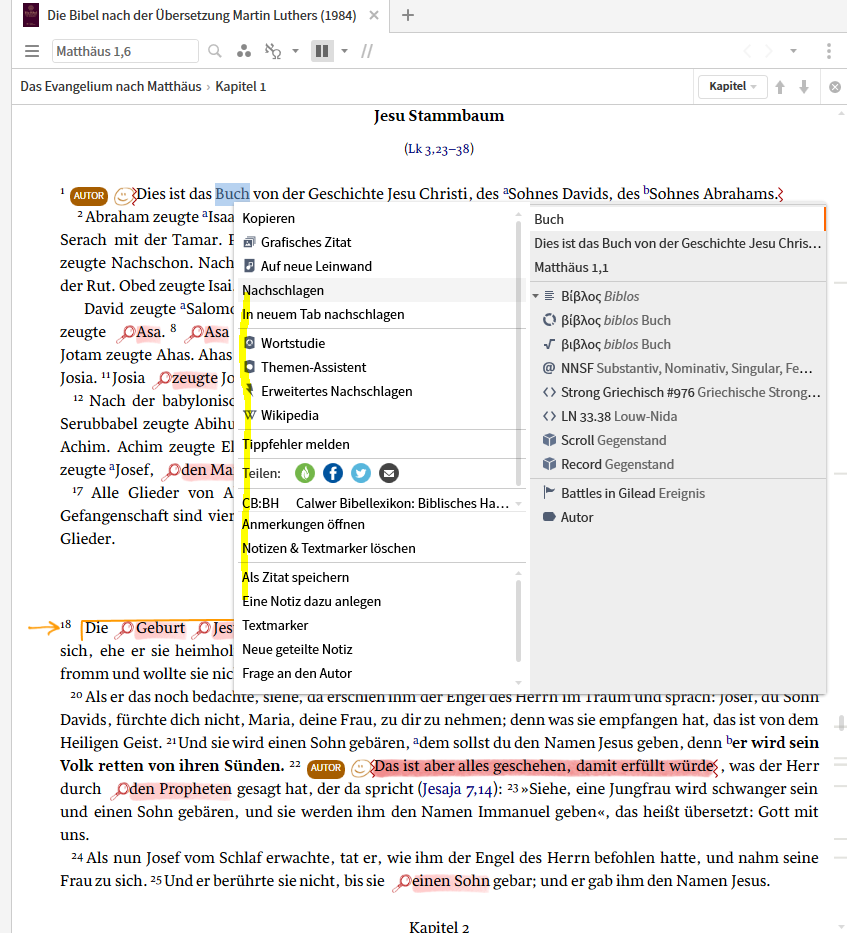The image size is (847, 933).
Task: Follow the Jesaja 7,14 reference link
Action: click(x=457, y=789)
